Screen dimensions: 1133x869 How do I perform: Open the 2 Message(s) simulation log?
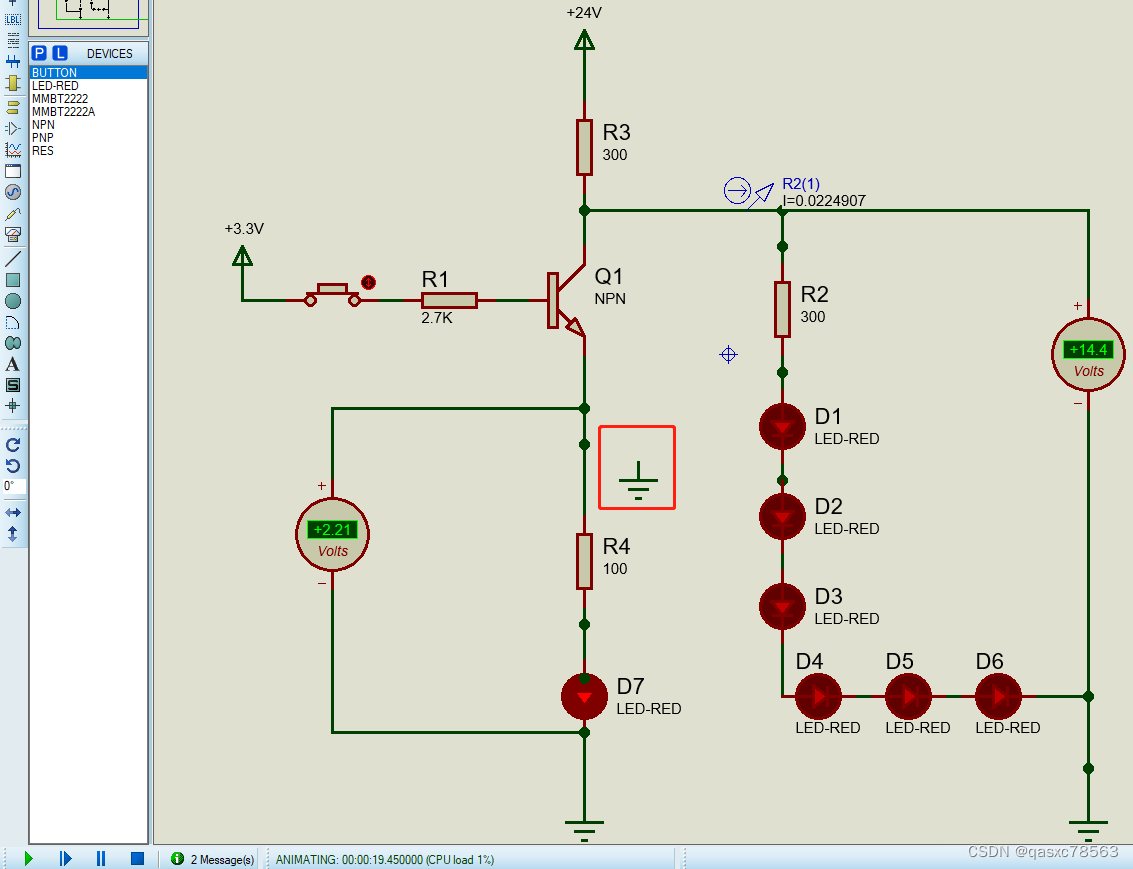coord(222,860)
